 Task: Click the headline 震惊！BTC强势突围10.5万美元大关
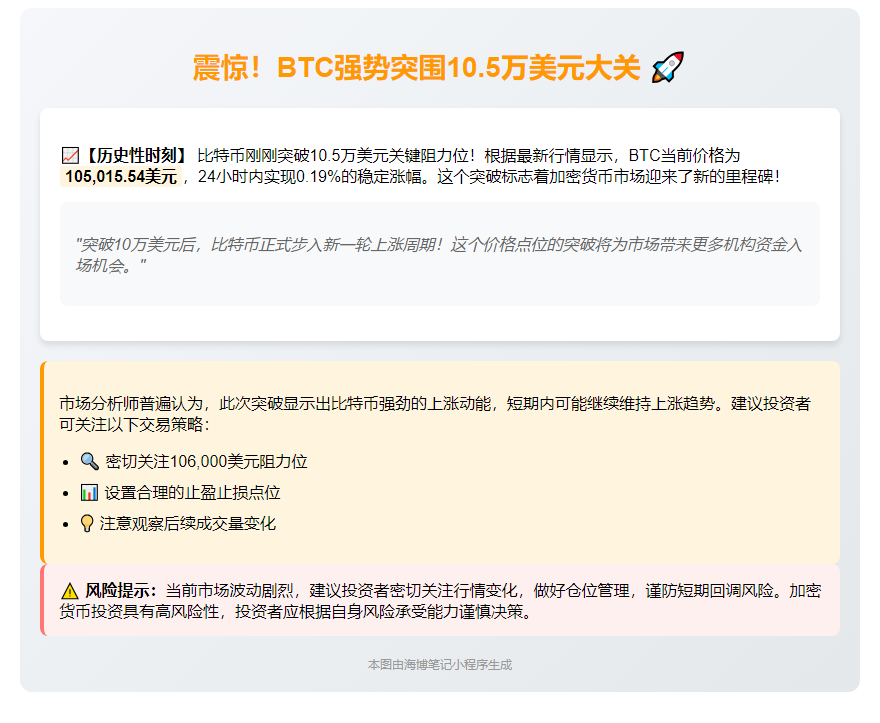(416, 68)
